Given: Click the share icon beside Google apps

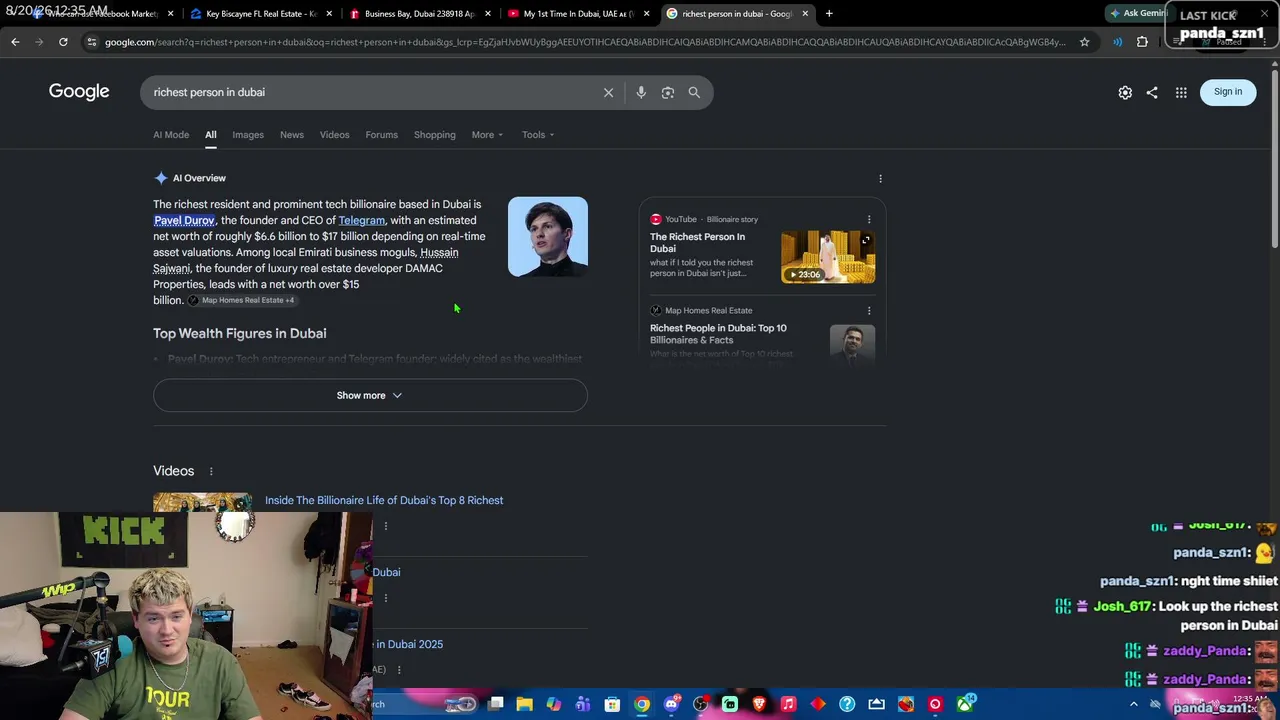Looking at the screenshot, I should pyautogui.click(x=1152, y=92).
